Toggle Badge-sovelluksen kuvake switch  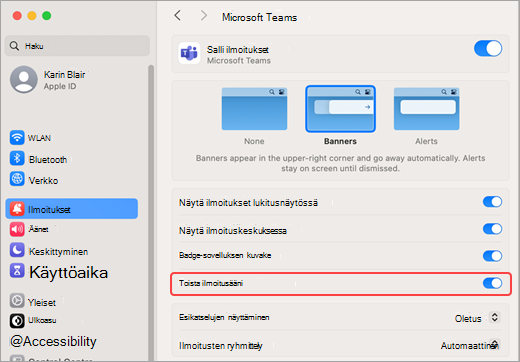pyautogui.click(x=492, y=256)
